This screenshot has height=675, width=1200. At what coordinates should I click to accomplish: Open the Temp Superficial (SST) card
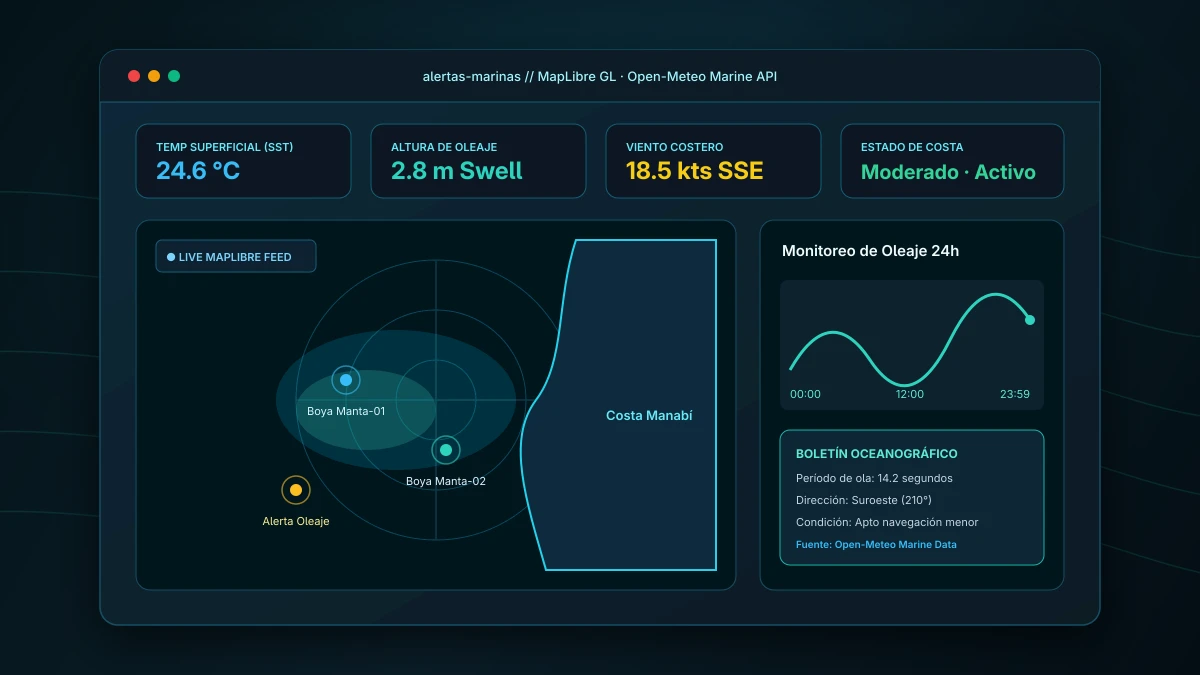[x=244, y=161]
